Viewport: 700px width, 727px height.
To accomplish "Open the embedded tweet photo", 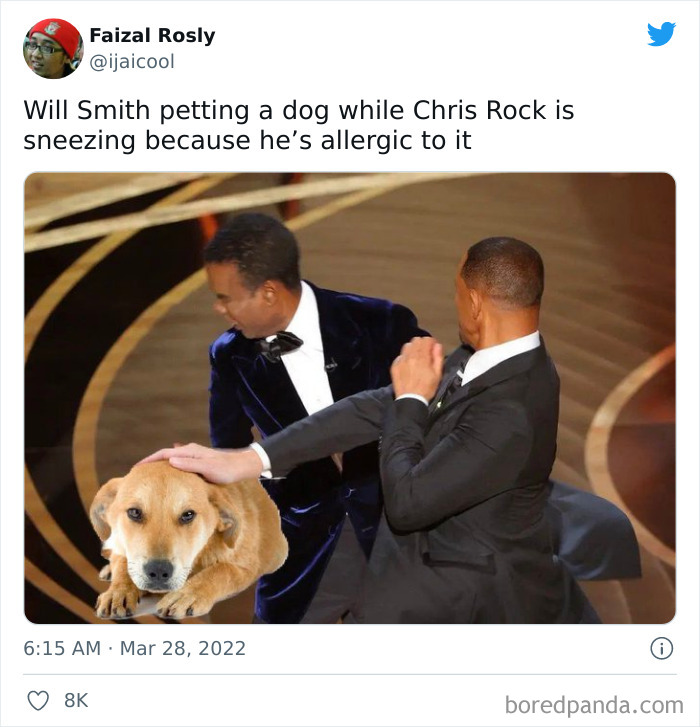I will [x=350, y=398].
